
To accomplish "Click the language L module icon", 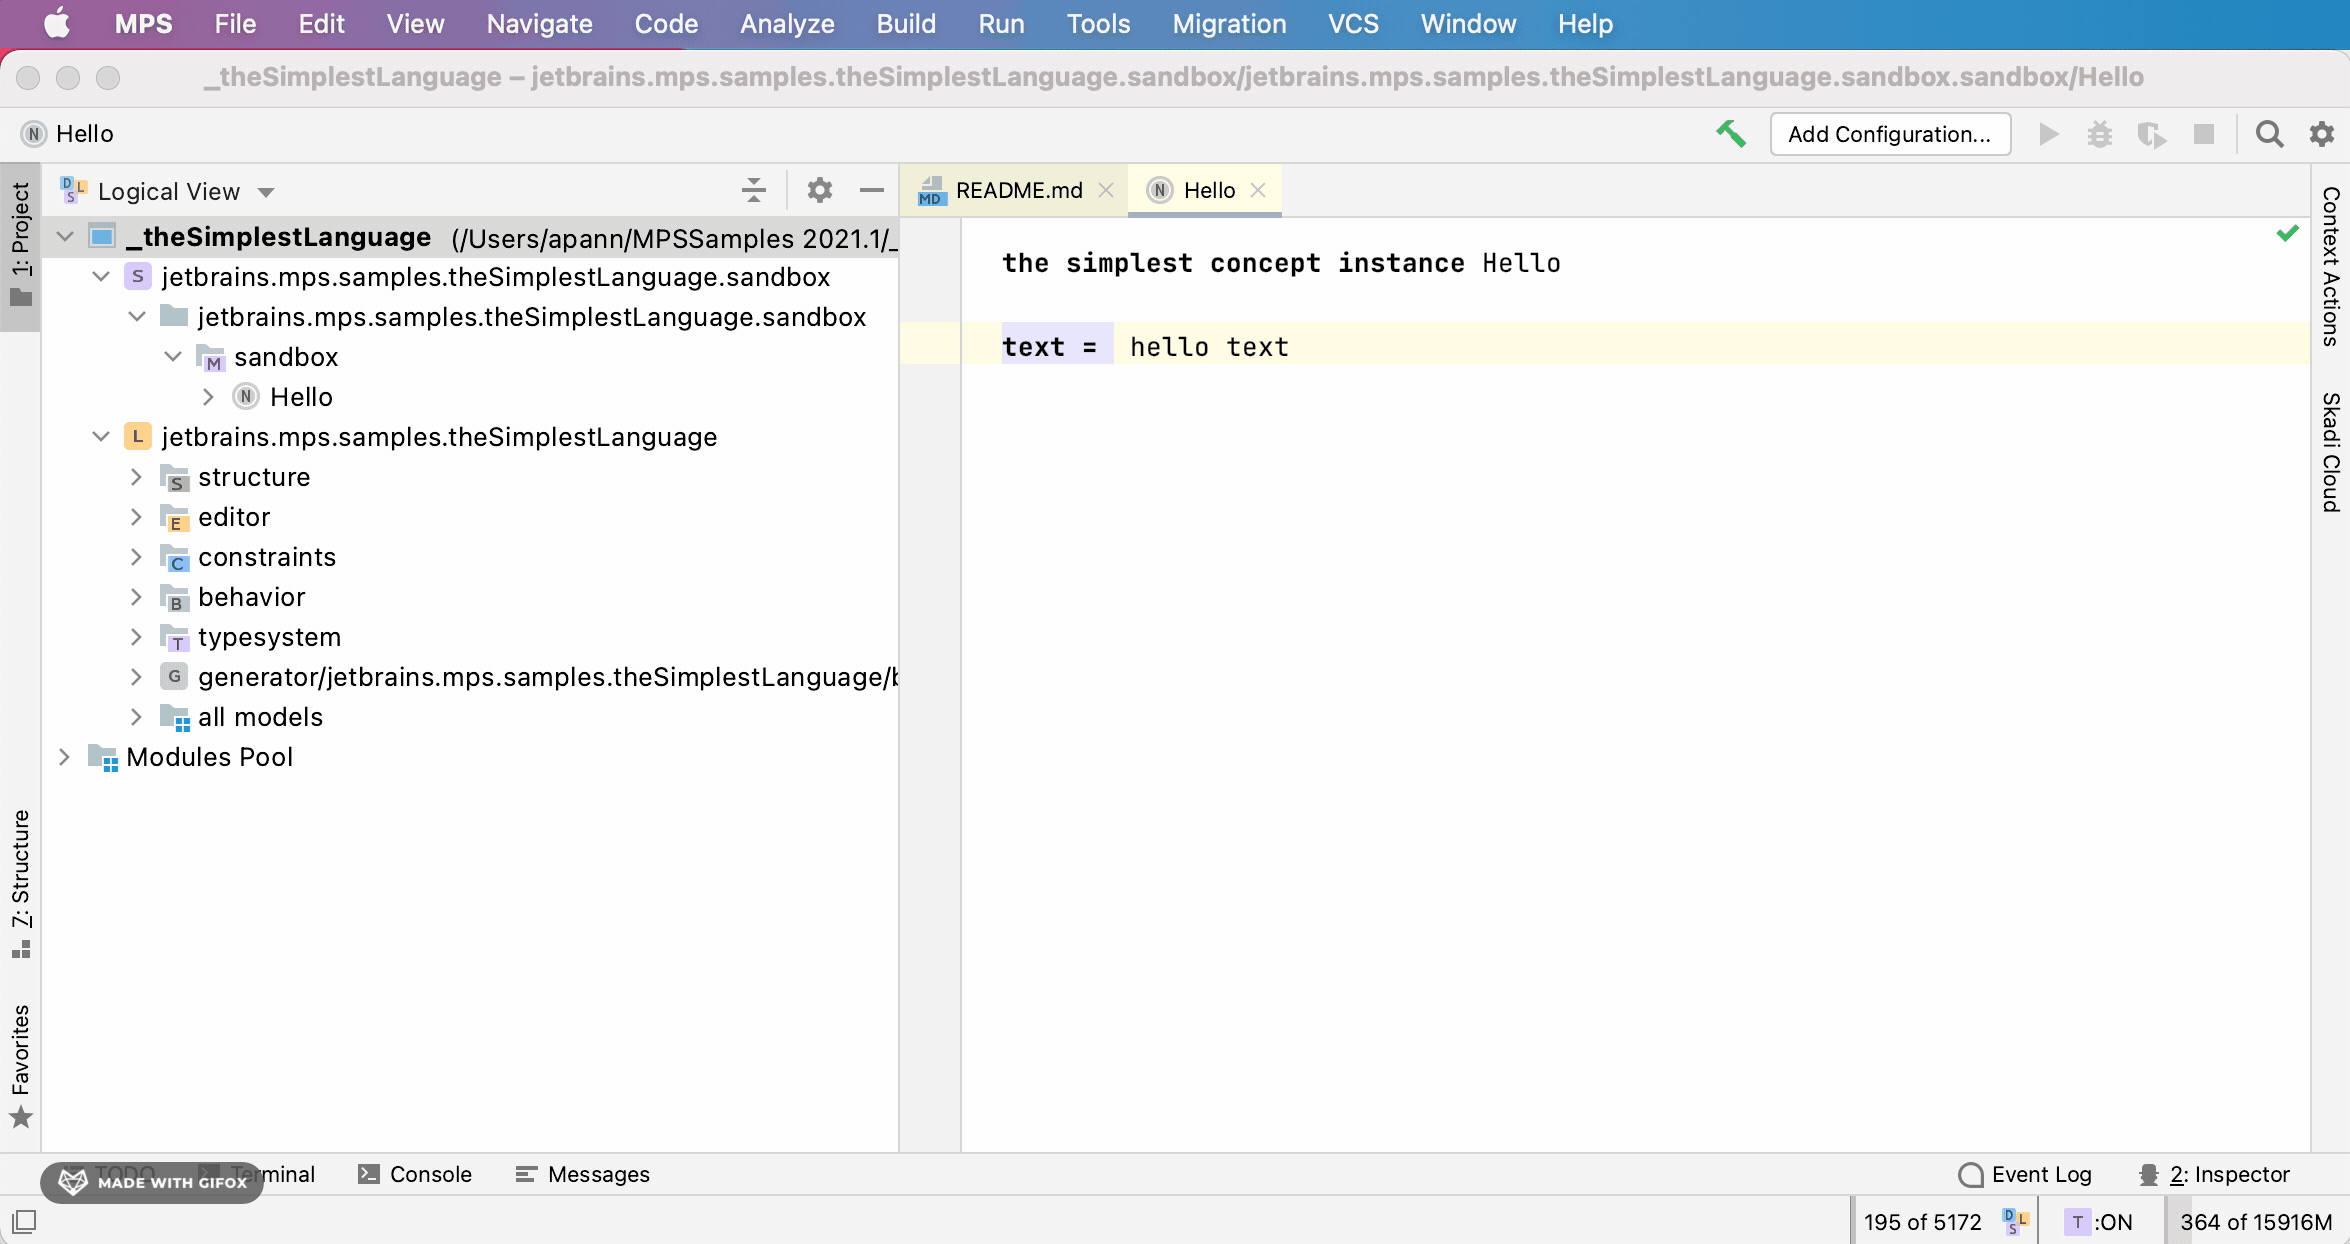I will coord(138,437).
